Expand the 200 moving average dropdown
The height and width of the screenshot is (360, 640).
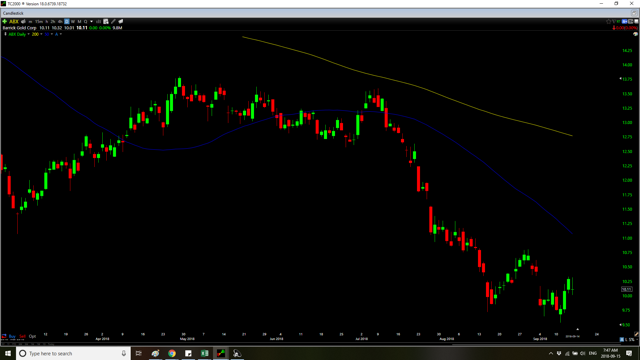click(x=41, y=34)
